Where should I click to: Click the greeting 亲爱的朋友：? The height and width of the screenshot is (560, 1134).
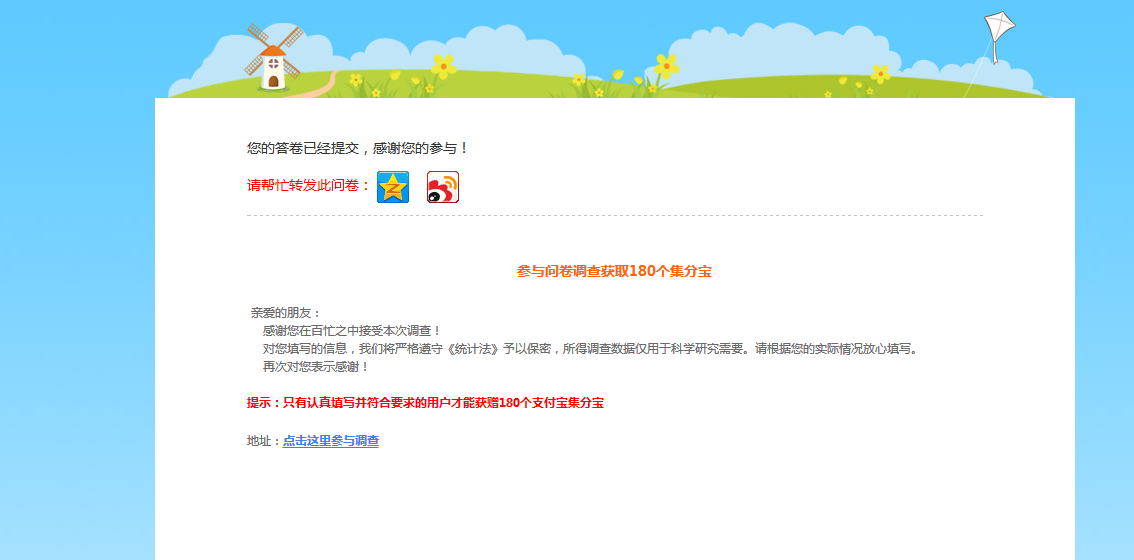click(286, 313)
